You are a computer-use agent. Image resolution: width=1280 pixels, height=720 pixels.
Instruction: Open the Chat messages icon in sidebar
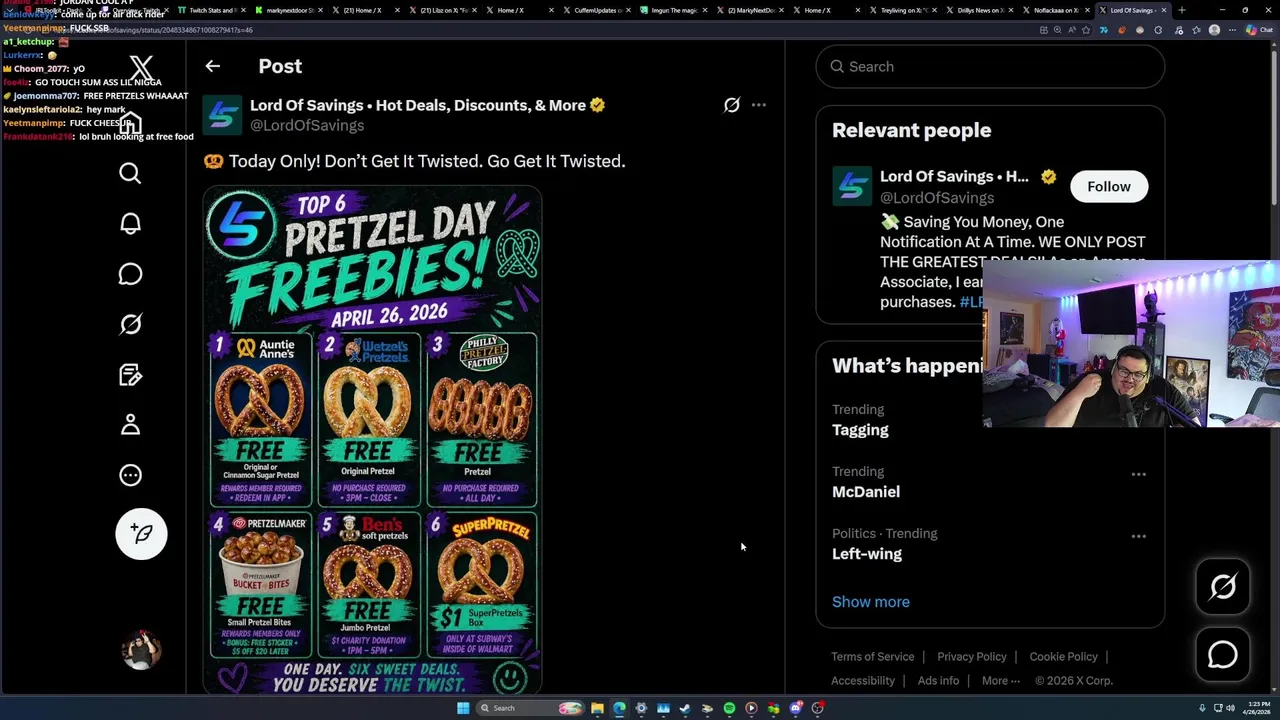pos(130,274)
